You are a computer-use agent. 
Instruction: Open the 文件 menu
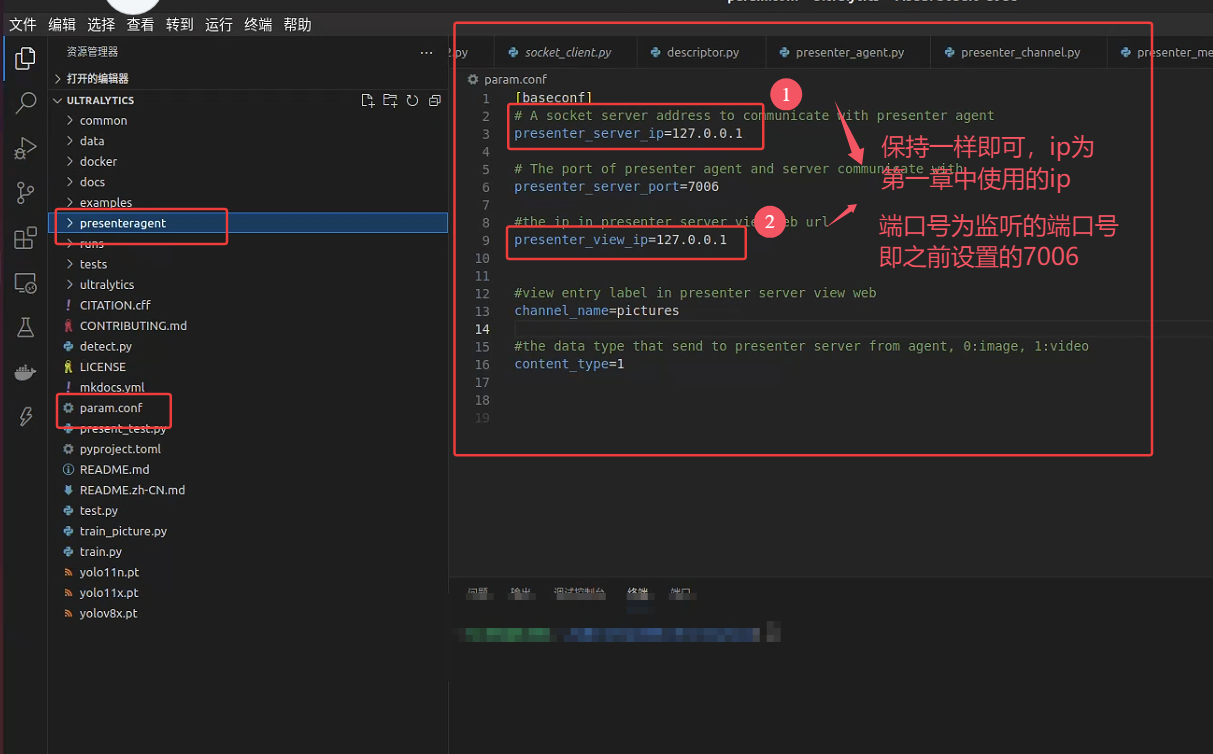click(x=22, y=24)
